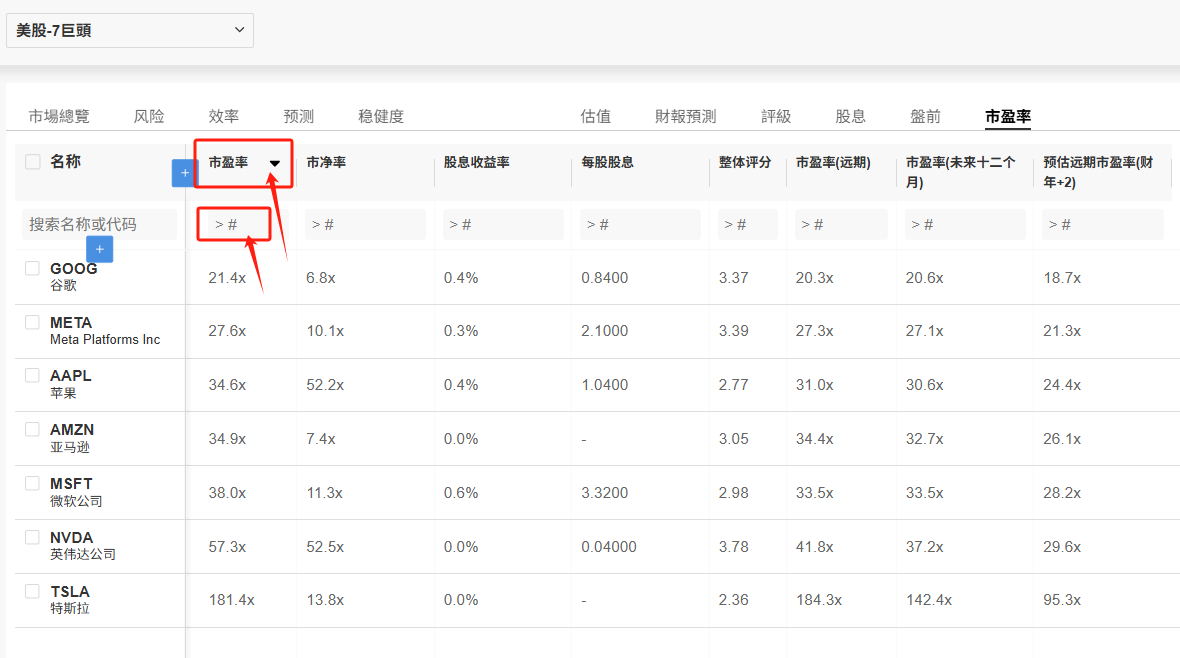The width and height of the screenshot is (1180, 658).
Task: Click the sort arrow in 市盈率 column header
Action: [275, 163]
